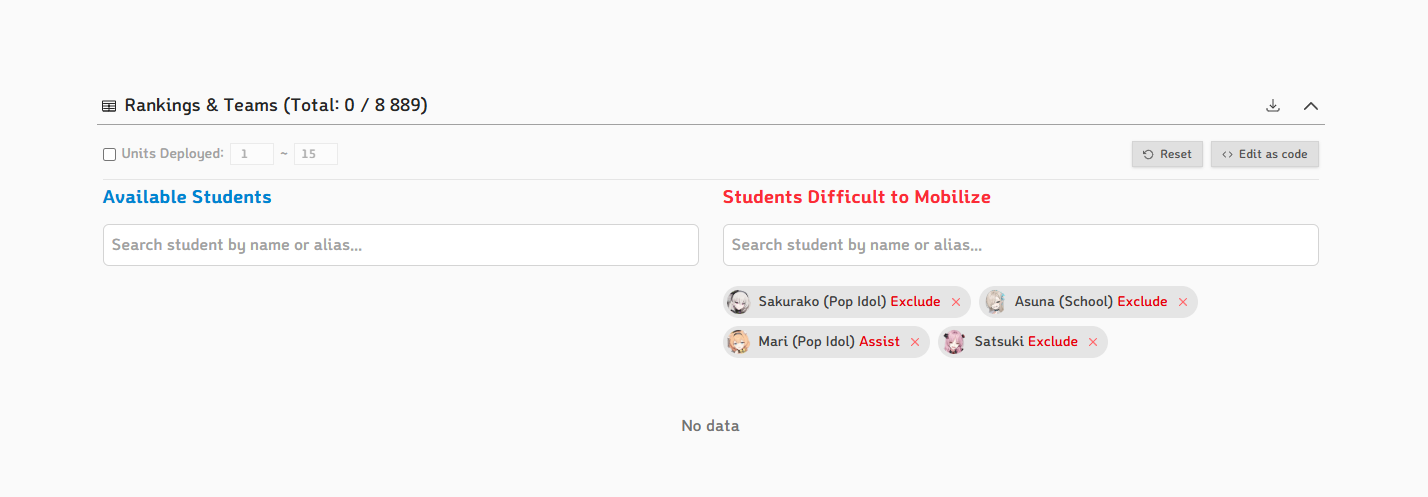Viewport: 1428px width, 497px height.
Task: Click the download icon in Rankings header
Action: click(x=1273, y=105)
